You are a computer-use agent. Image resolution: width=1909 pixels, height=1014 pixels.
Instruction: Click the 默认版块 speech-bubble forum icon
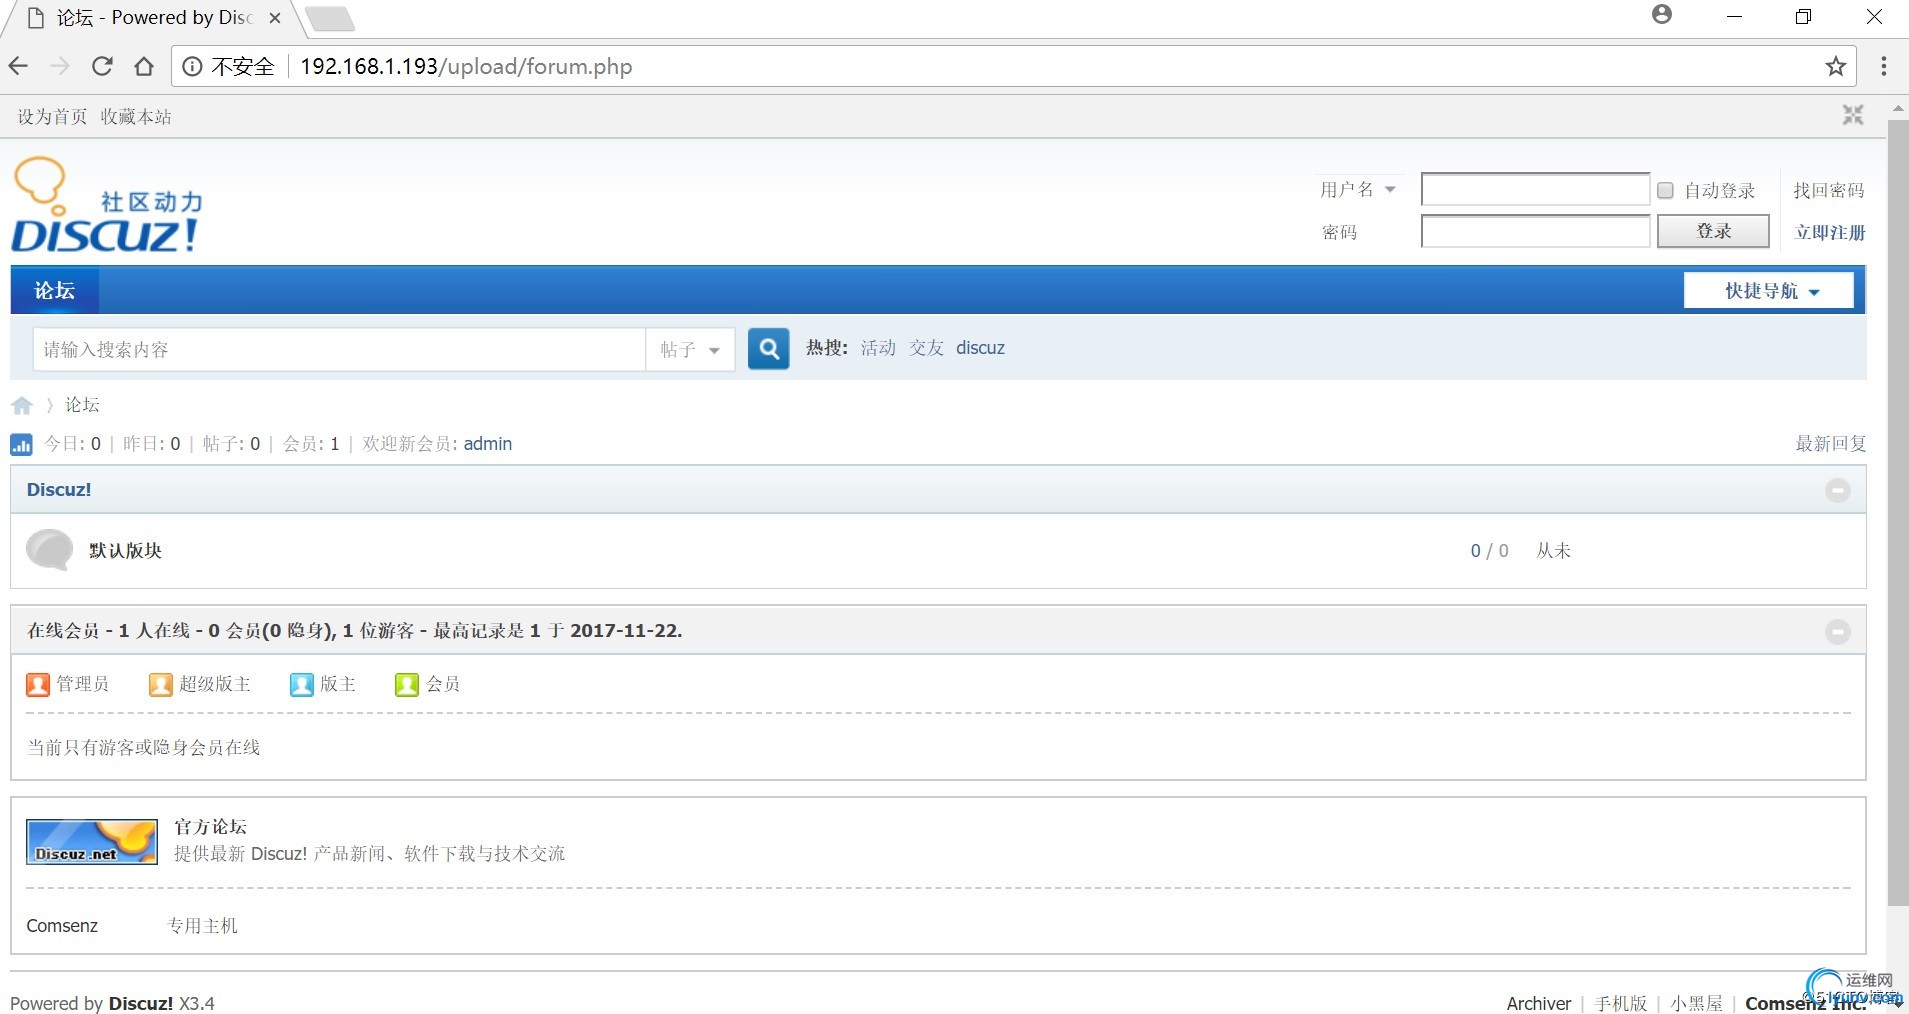[x=49, y=550]
